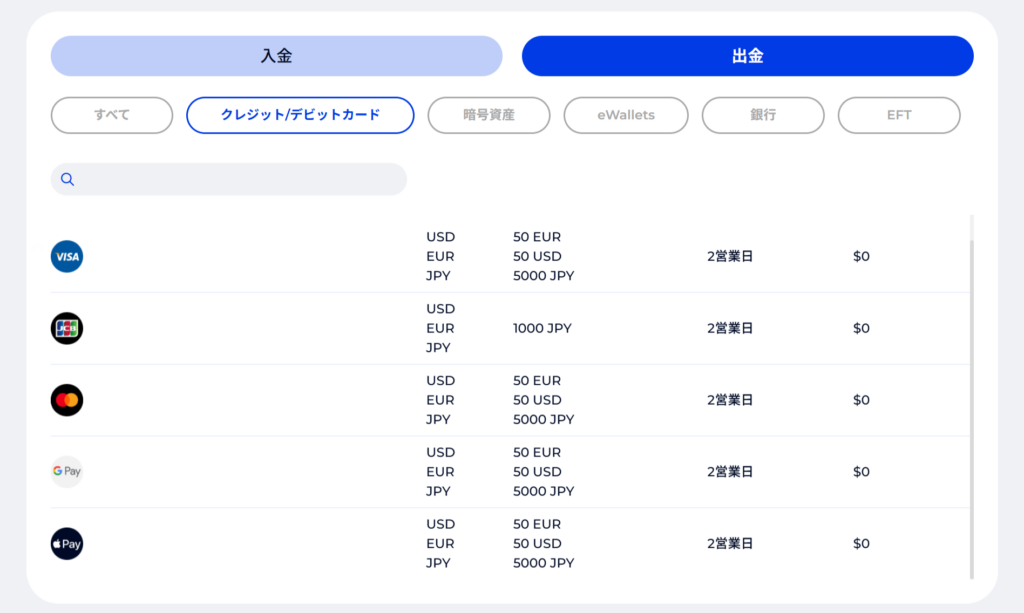This screenshot has height=613, width=1024.
Task: Click into the payment search field
Action: (240, 180)
